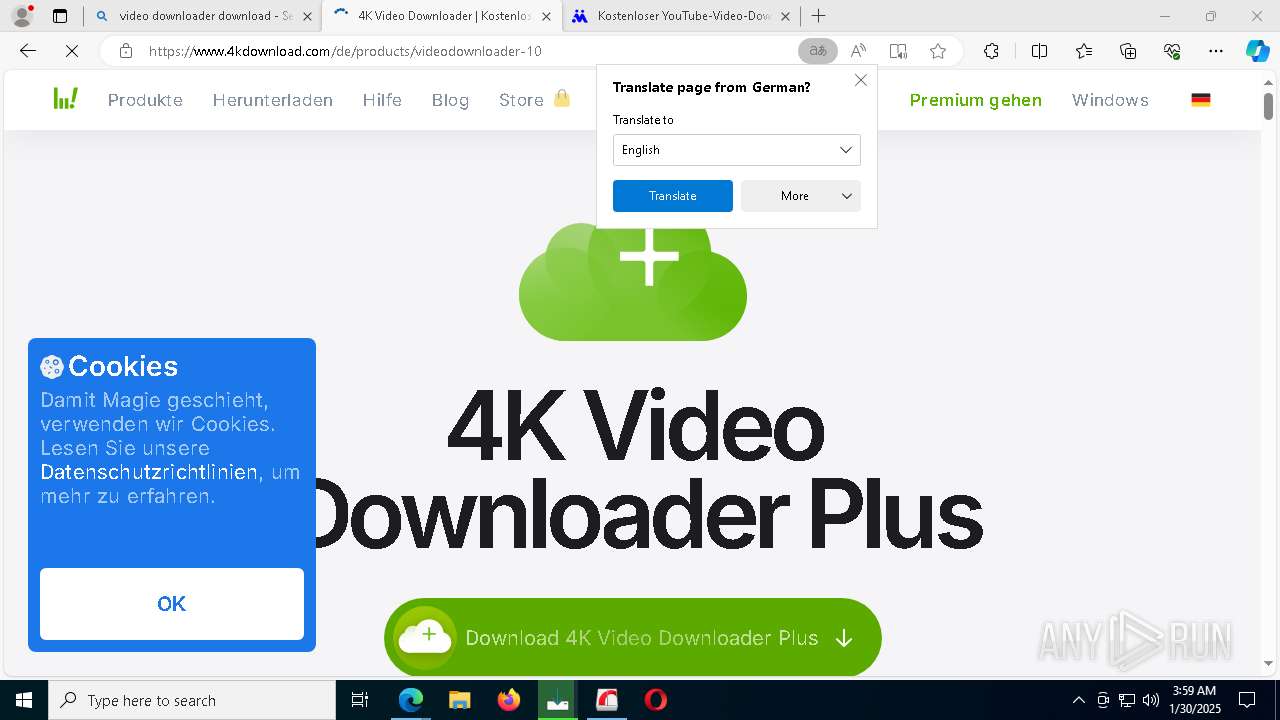Close the video downloader download tab
Viewport: 1280px width, 720px height.
[307, 16]
